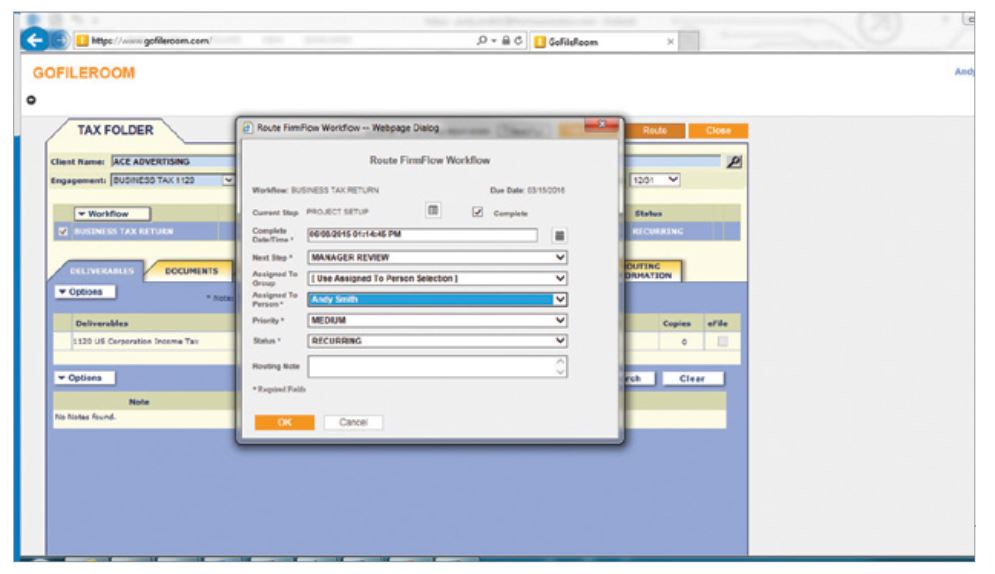Expand the Options menu under Deliverables tab
The width and height of the screenshot is (995, 574).
85,292
